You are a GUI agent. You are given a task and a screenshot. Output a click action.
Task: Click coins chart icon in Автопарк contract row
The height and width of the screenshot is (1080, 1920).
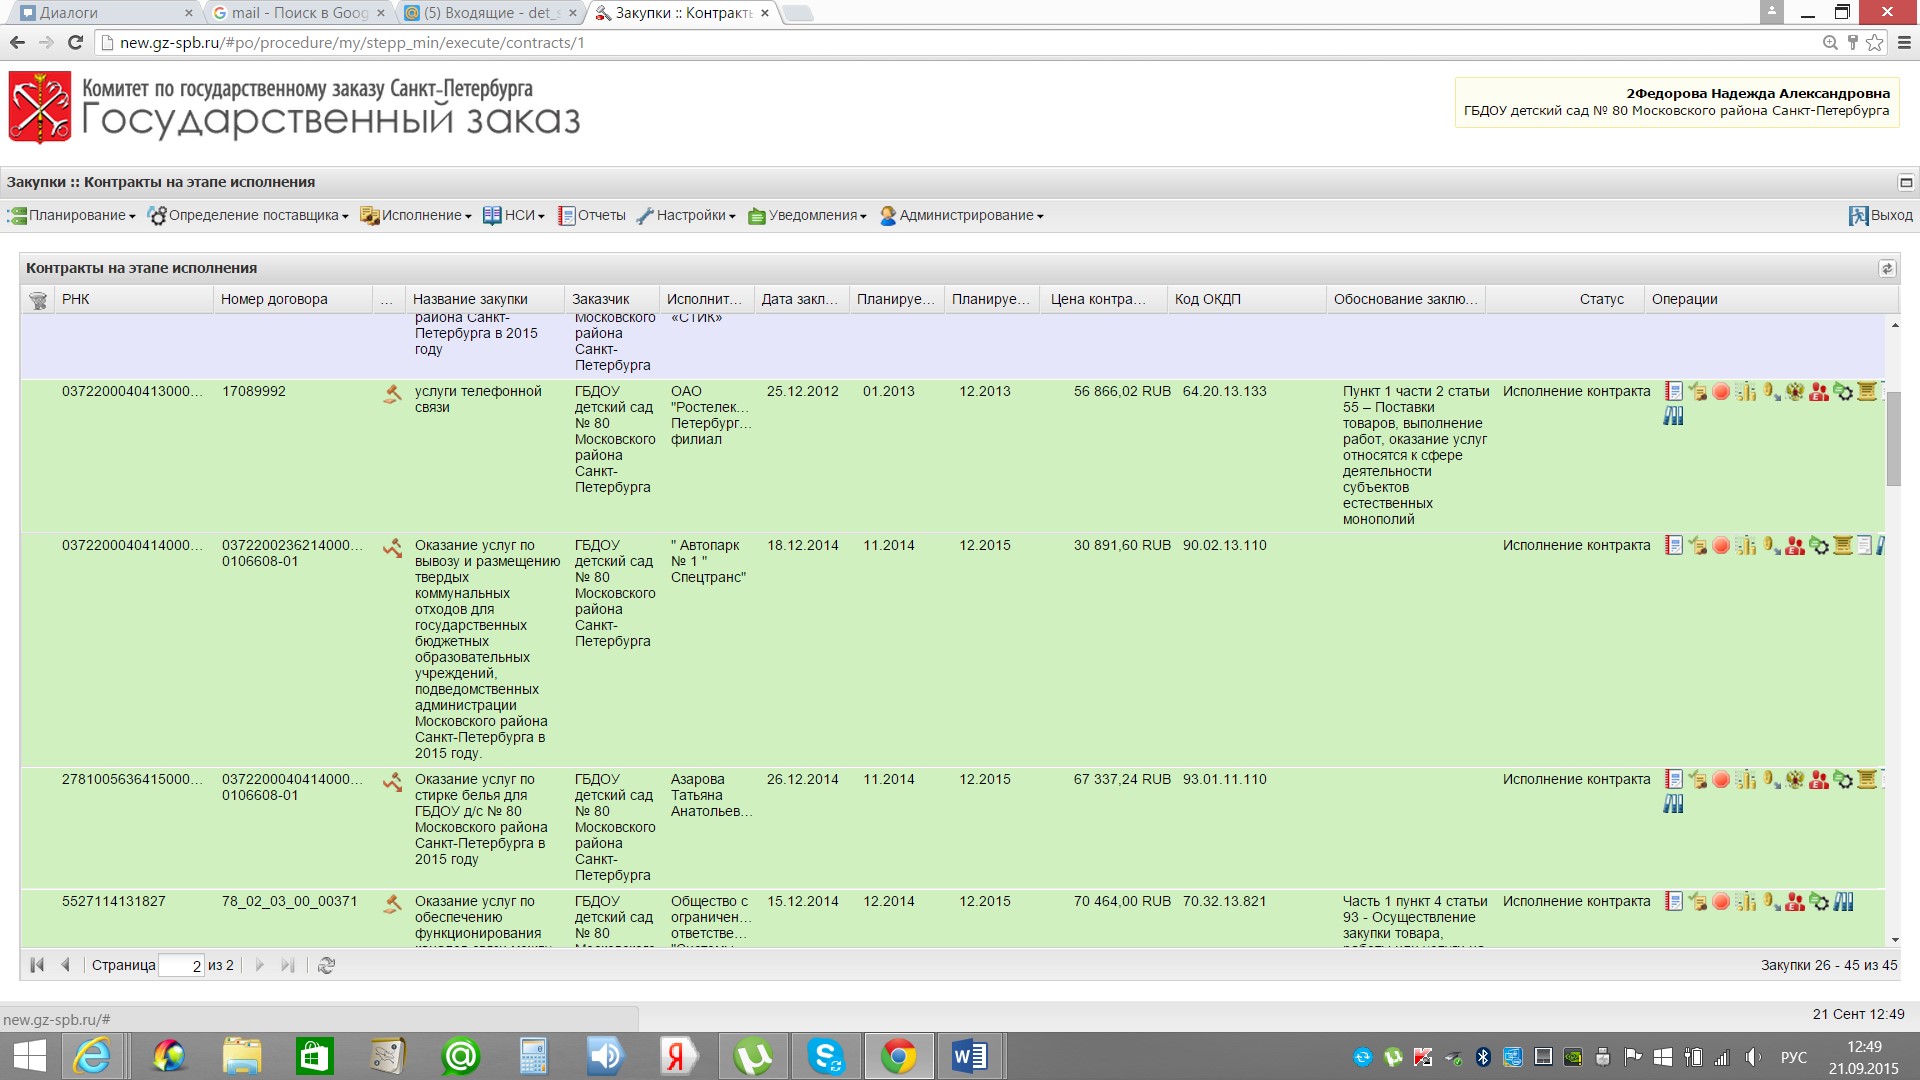[1746, 546]
